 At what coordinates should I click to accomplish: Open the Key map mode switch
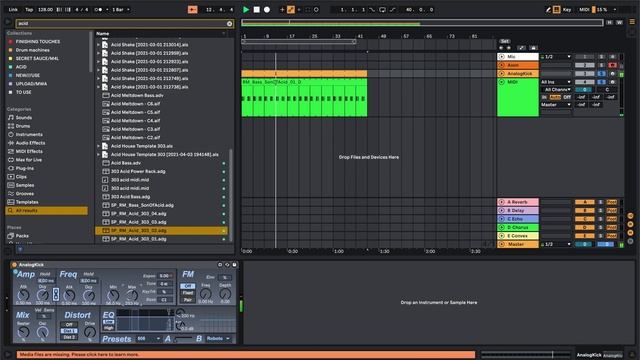tap(567, 9)
